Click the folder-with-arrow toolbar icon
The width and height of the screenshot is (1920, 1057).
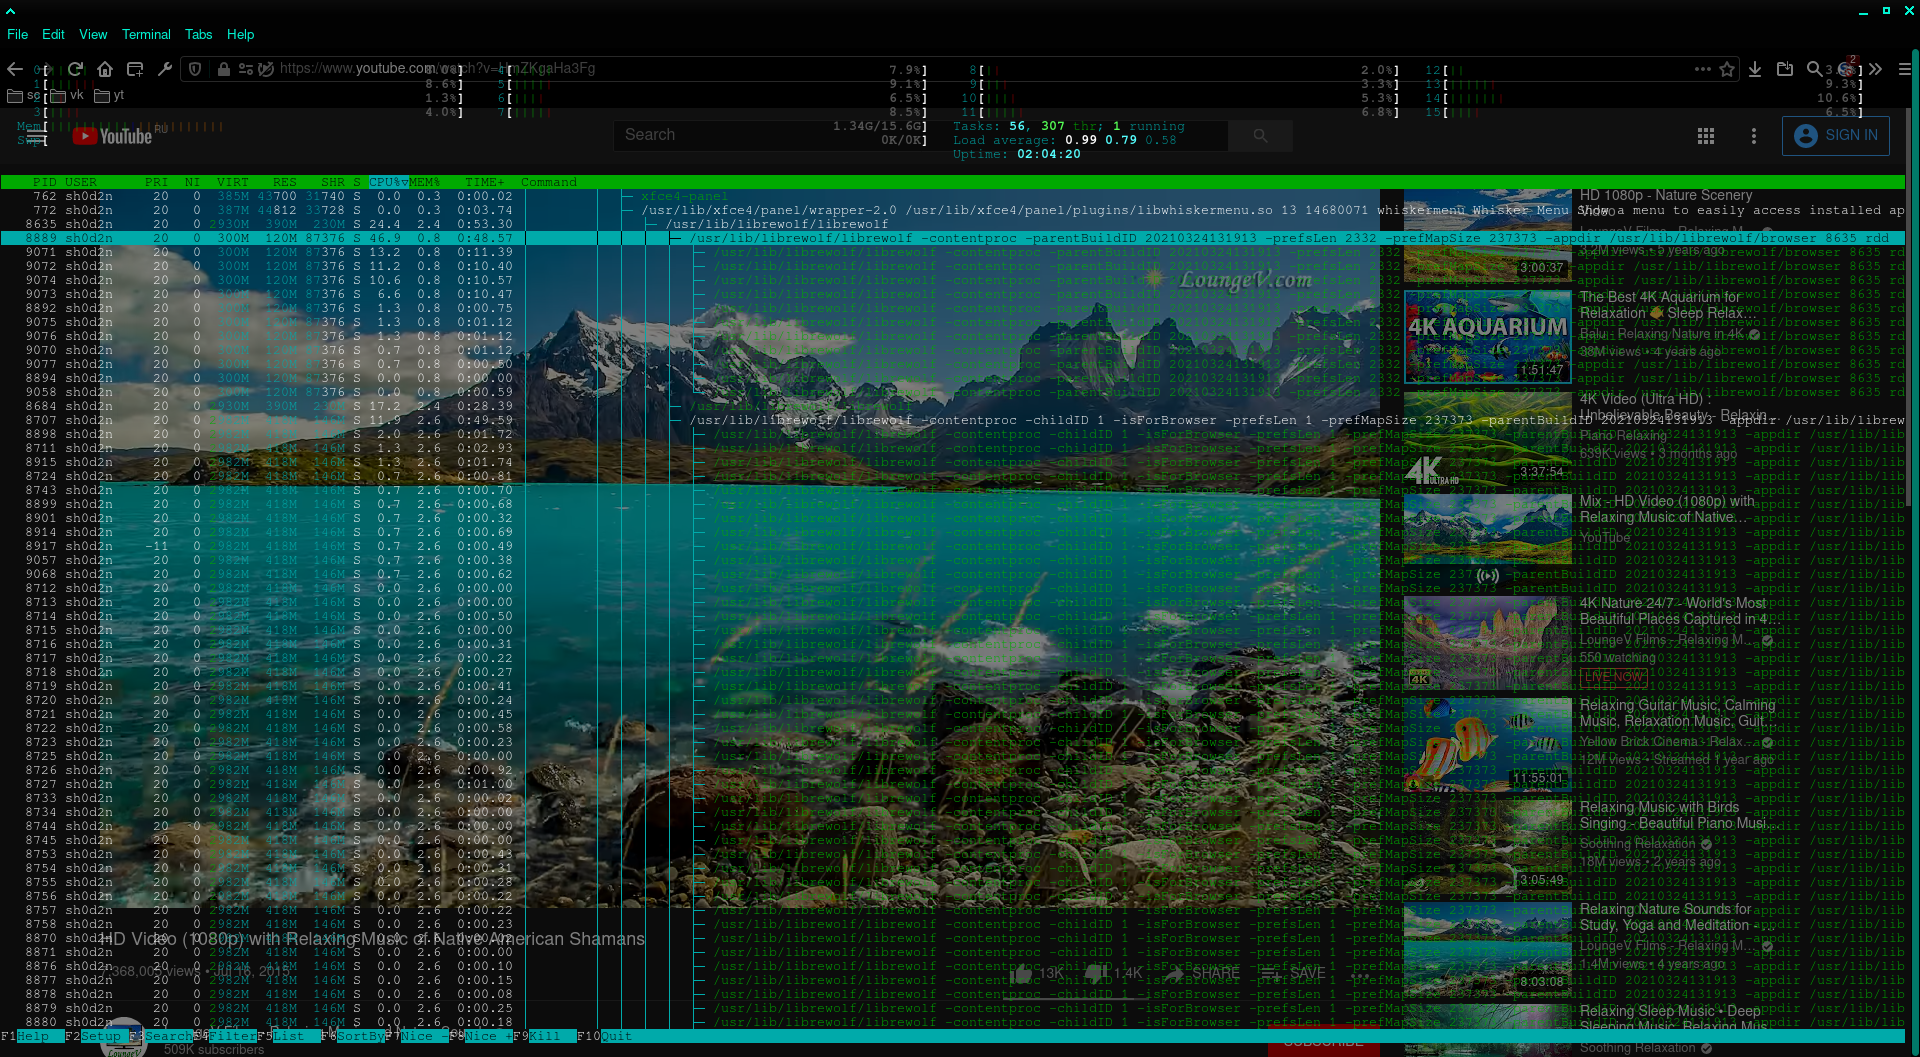pyautogui.click(x=1785, y=69)
